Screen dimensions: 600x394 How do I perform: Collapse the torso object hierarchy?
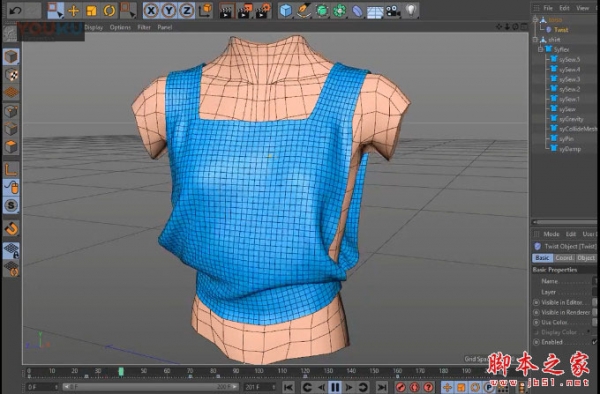click(535, 20)
